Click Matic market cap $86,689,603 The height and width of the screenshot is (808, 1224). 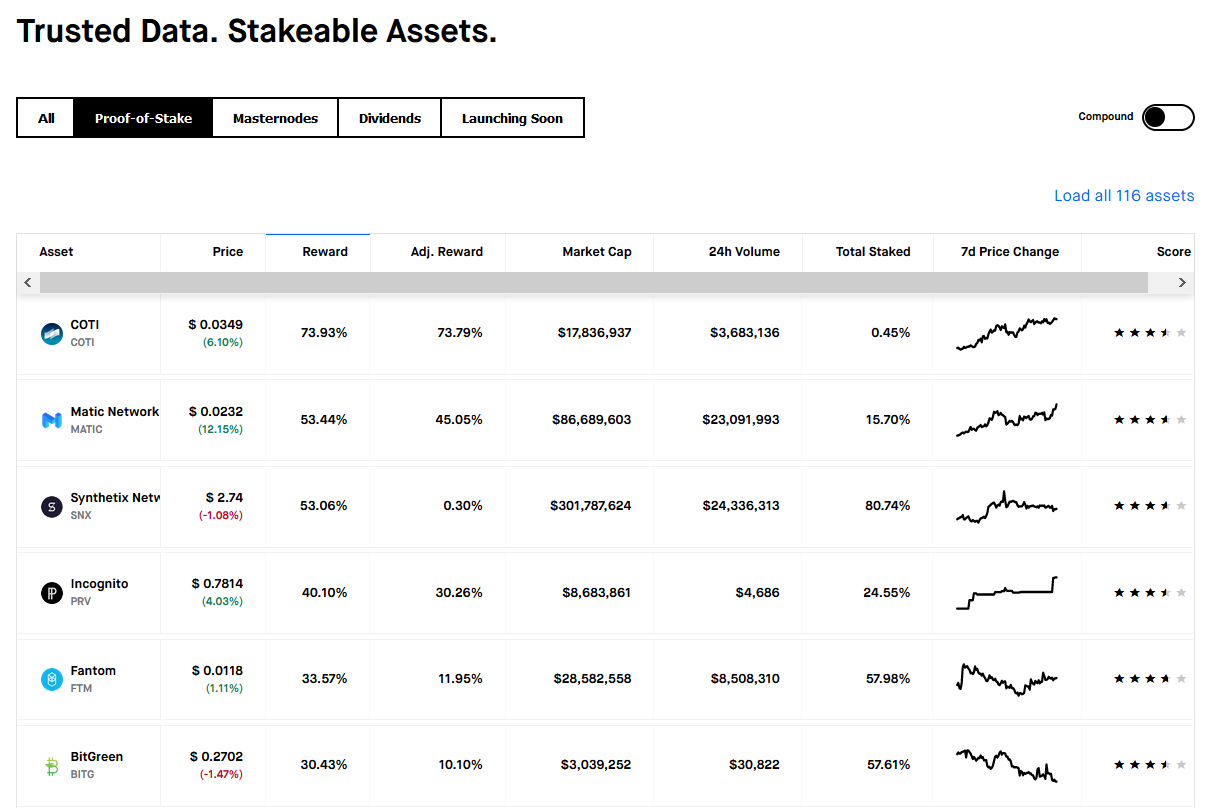point(592,420)
